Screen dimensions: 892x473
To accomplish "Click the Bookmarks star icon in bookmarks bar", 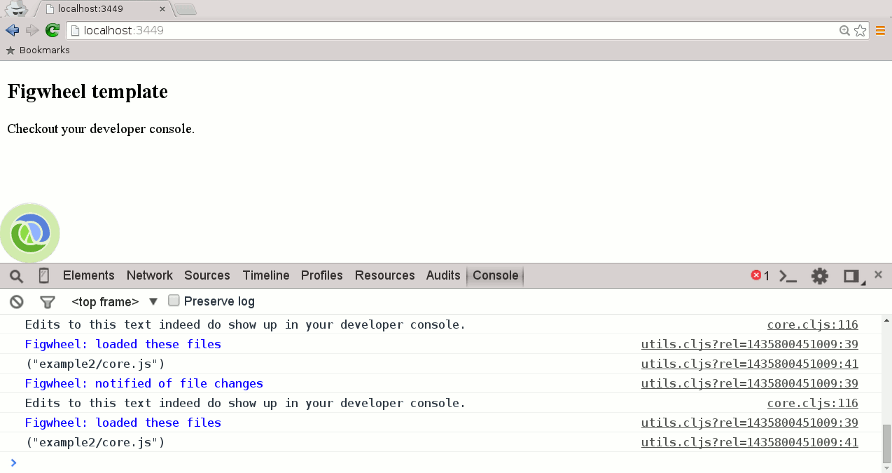I will click(x=10, y=50).
